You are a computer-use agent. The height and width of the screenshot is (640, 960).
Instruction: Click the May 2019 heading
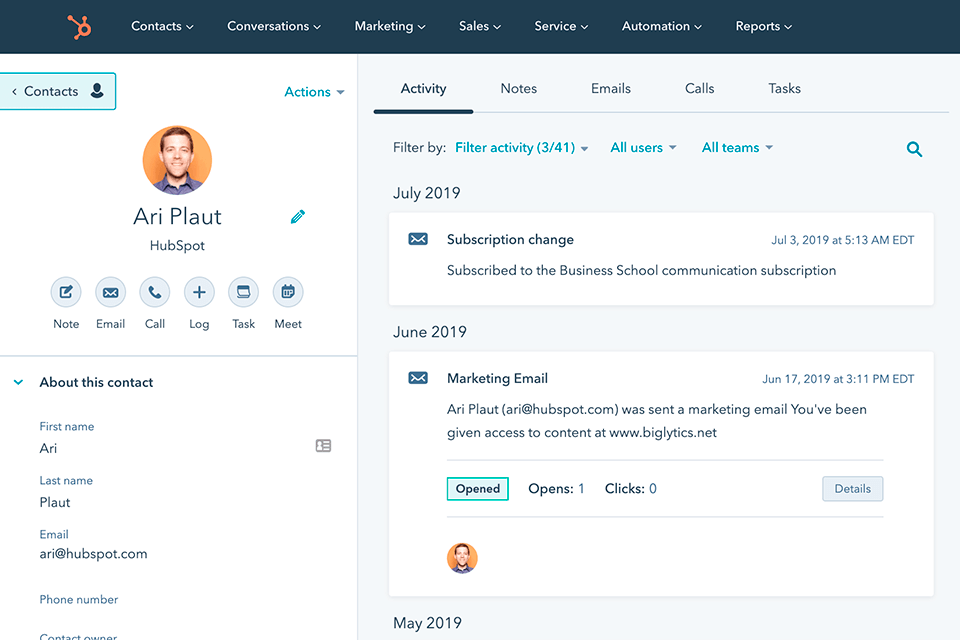[427, 623]
